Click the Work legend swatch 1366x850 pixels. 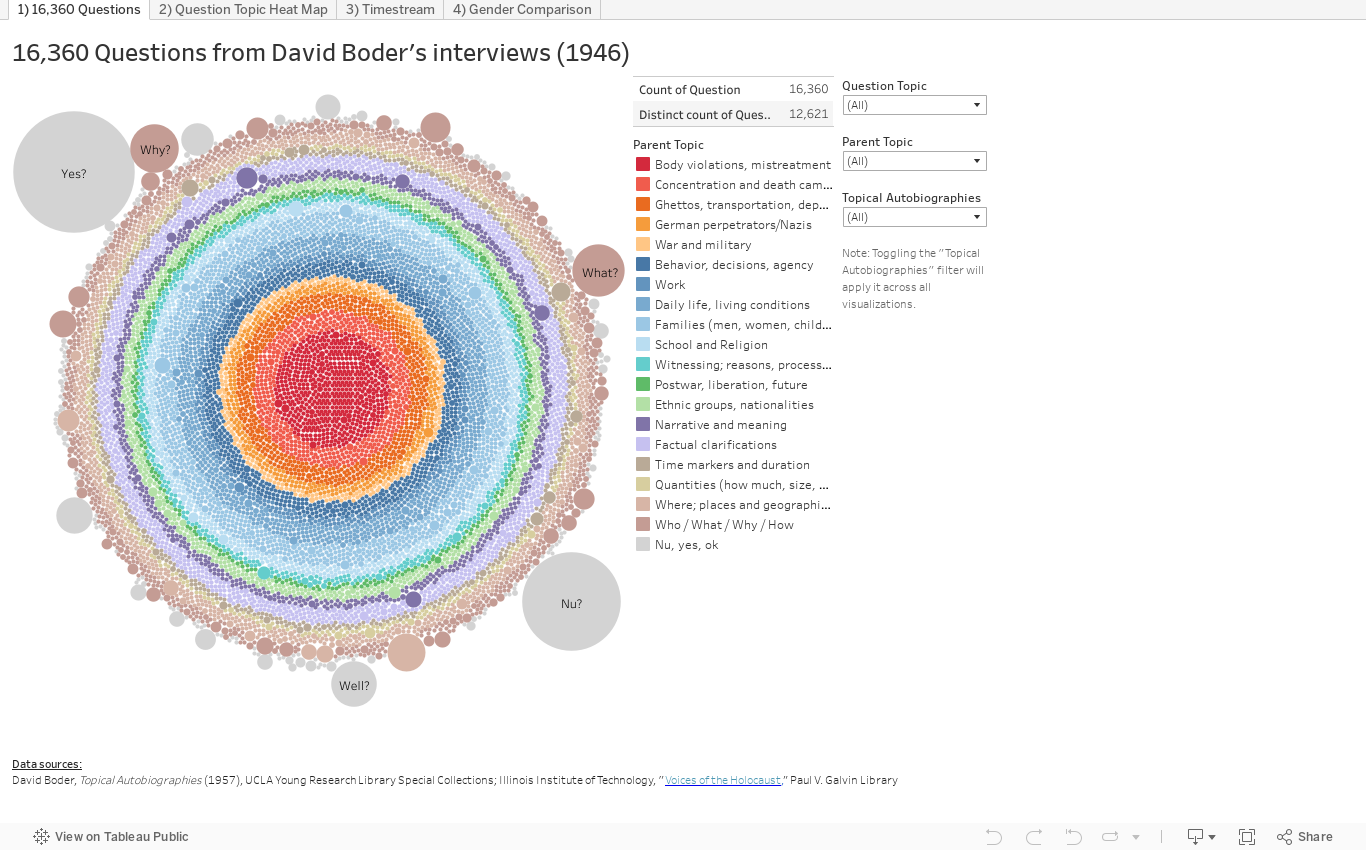coord(643,284)
